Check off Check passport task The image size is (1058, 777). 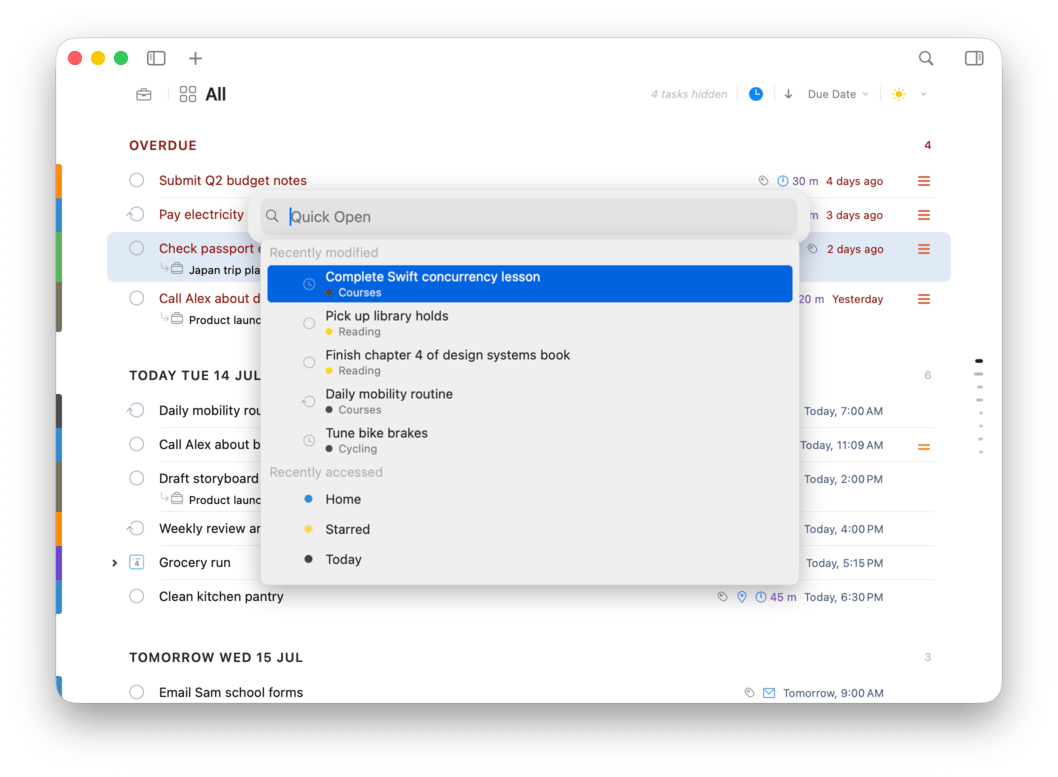pos(136,248)
